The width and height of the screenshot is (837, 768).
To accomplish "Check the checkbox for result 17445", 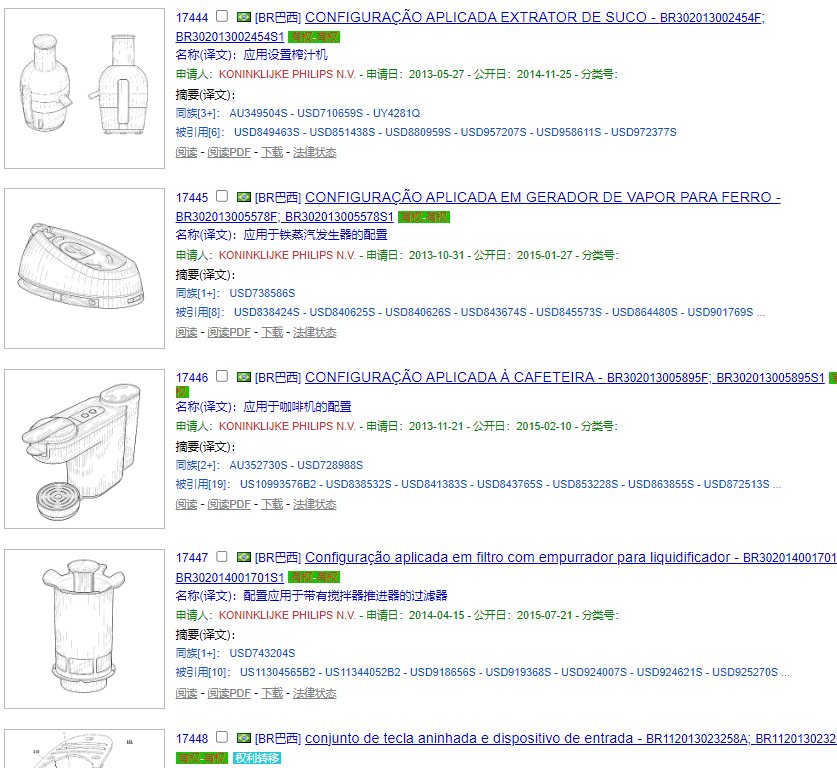I will pos(222,196).
